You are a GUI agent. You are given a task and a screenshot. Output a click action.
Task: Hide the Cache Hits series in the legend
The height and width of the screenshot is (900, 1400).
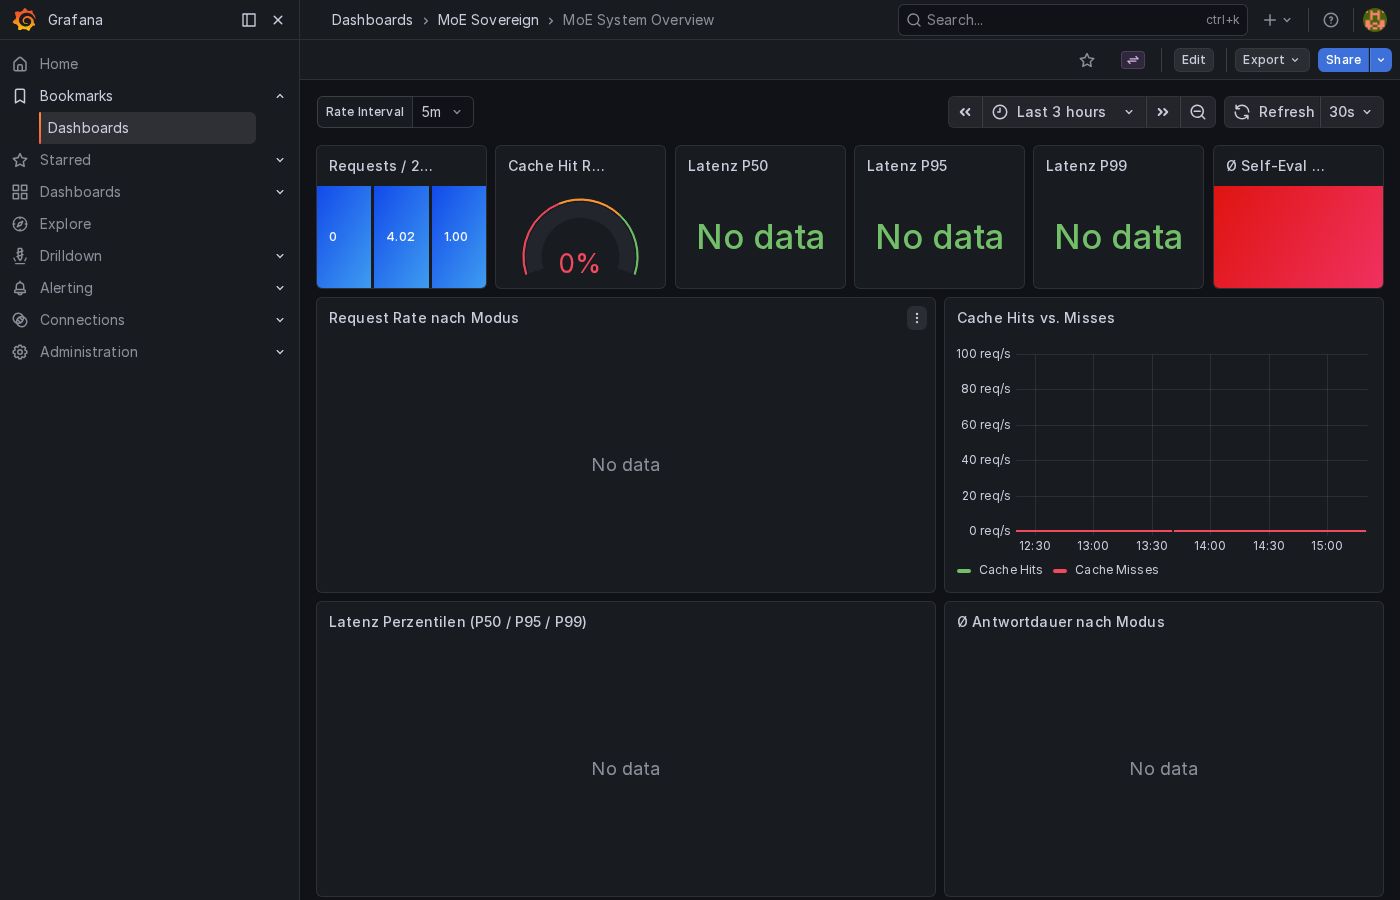[x=1010, y=570]
